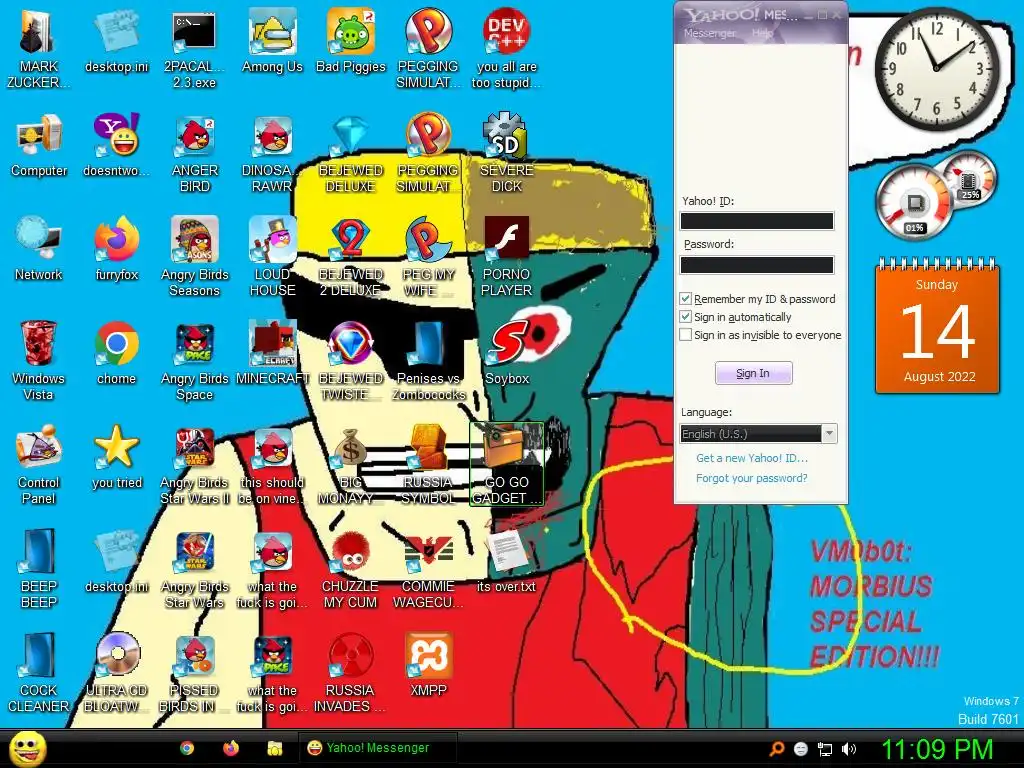This screenshot has height=768, width=1024.
Task: Switch to Yahoo! Messenger taskbar button
Action: click(377, 748)
